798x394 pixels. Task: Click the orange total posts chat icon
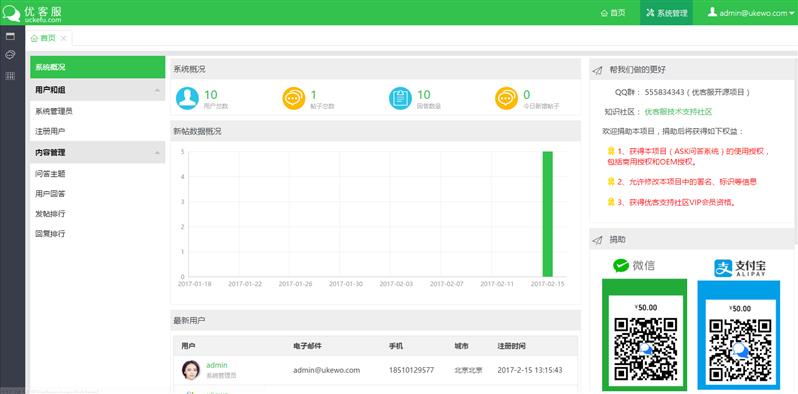point(294,98)
